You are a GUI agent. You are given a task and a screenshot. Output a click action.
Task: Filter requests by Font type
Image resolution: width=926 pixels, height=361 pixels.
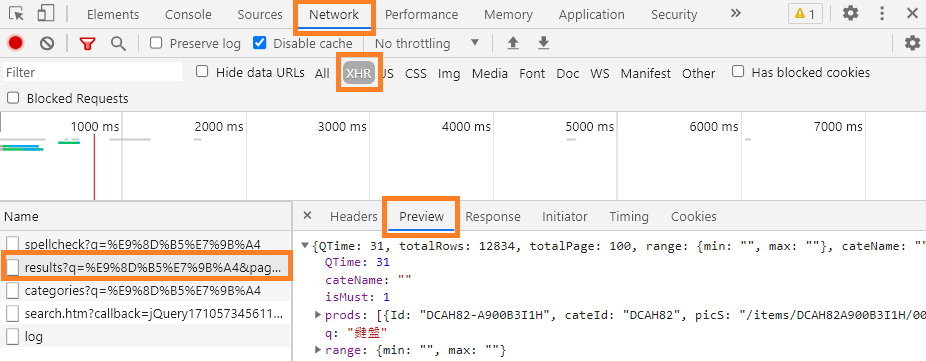click(x=532, y=73)
